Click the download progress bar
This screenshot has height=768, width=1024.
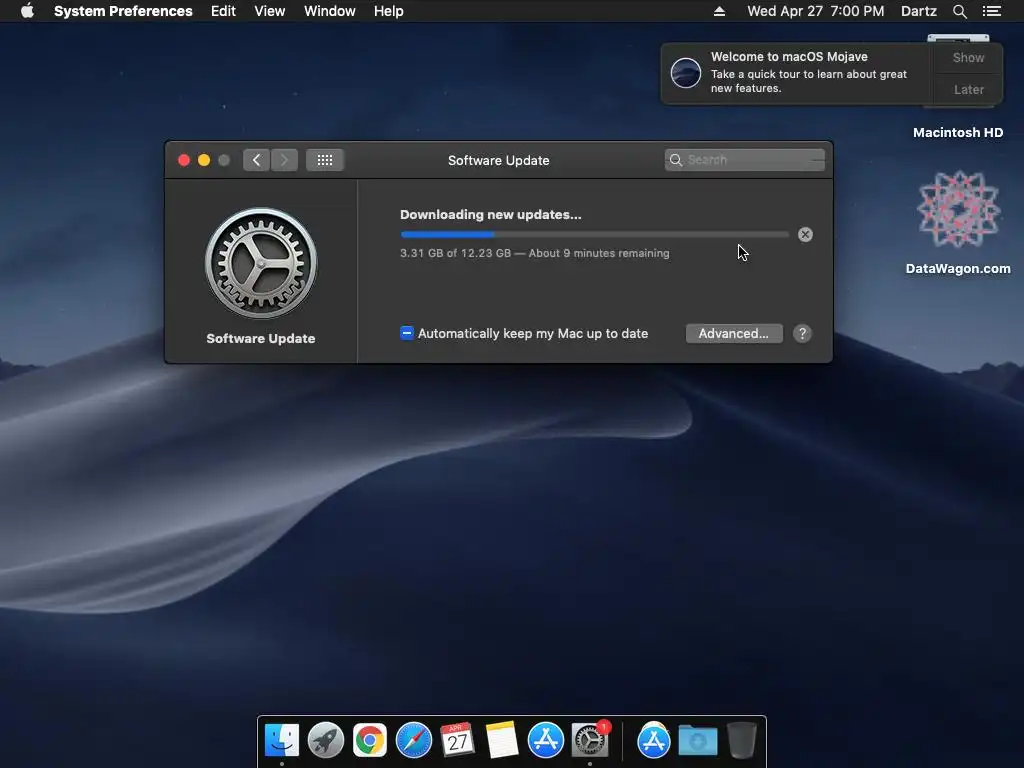pos(594,234)
